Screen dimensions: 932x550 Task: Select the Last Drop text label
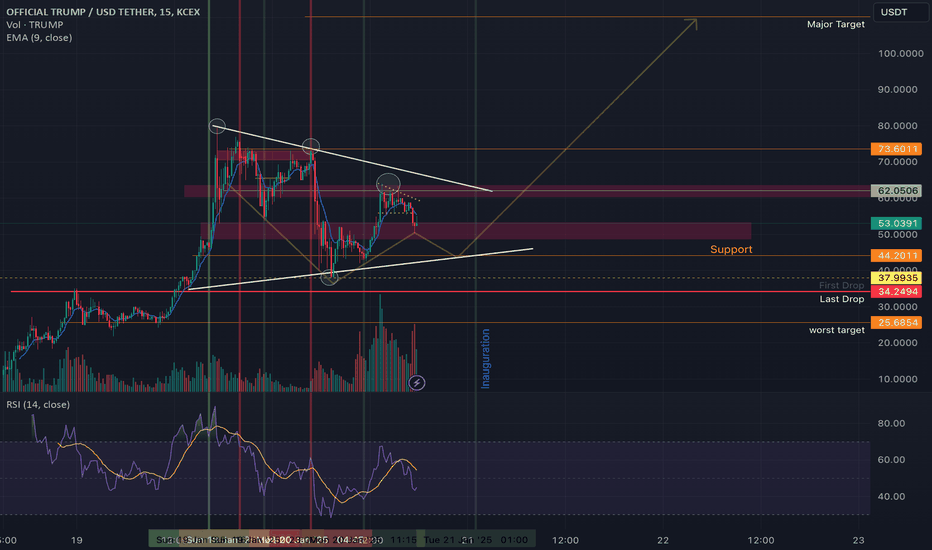coord(842,299)
